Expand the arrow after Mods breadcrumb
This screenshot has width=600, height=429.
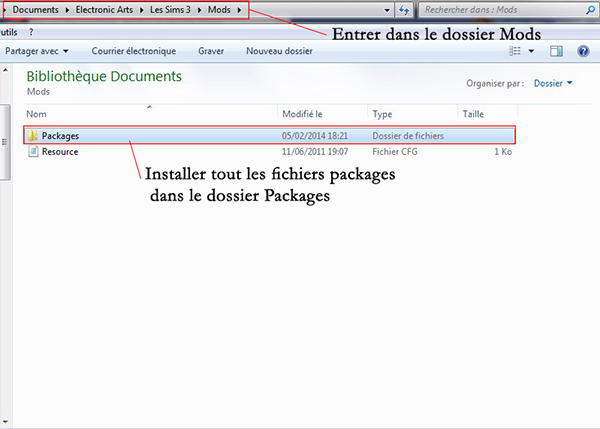pos(239,10)
